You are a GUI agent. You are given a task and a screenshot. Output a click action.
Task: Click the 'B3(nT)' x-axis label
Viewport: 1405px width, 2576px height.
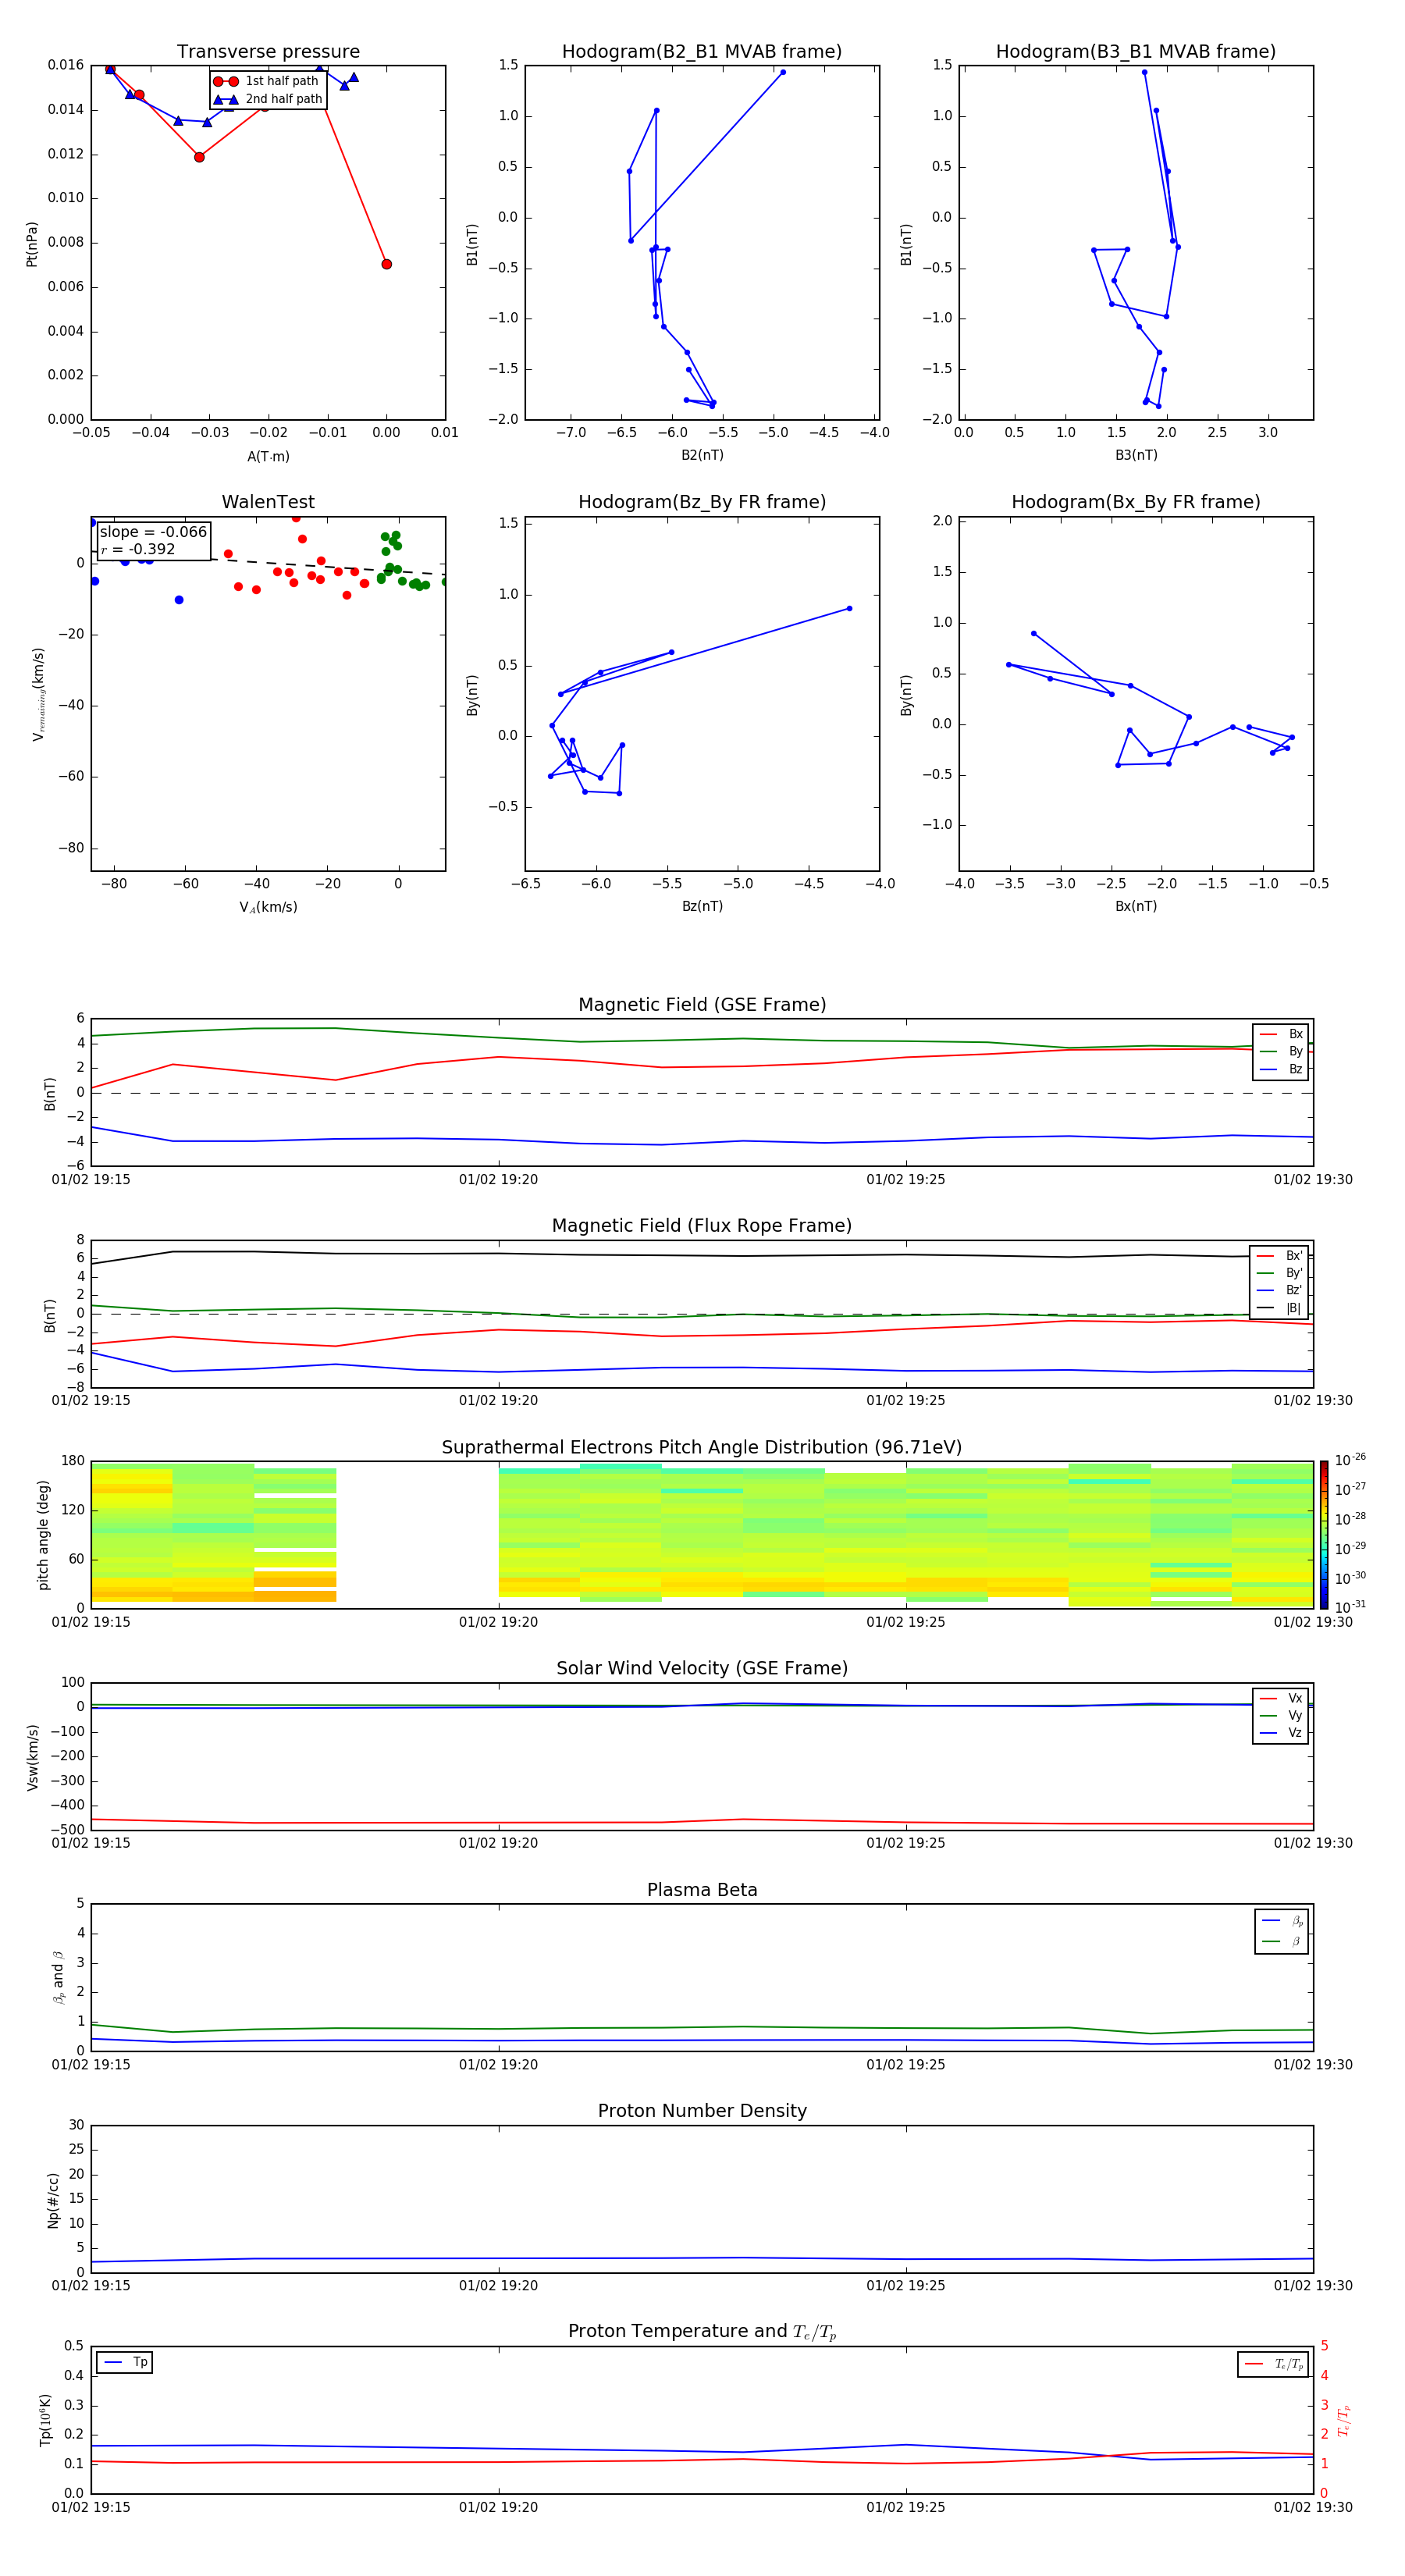pyautogui.click(x=1136, y=455)
